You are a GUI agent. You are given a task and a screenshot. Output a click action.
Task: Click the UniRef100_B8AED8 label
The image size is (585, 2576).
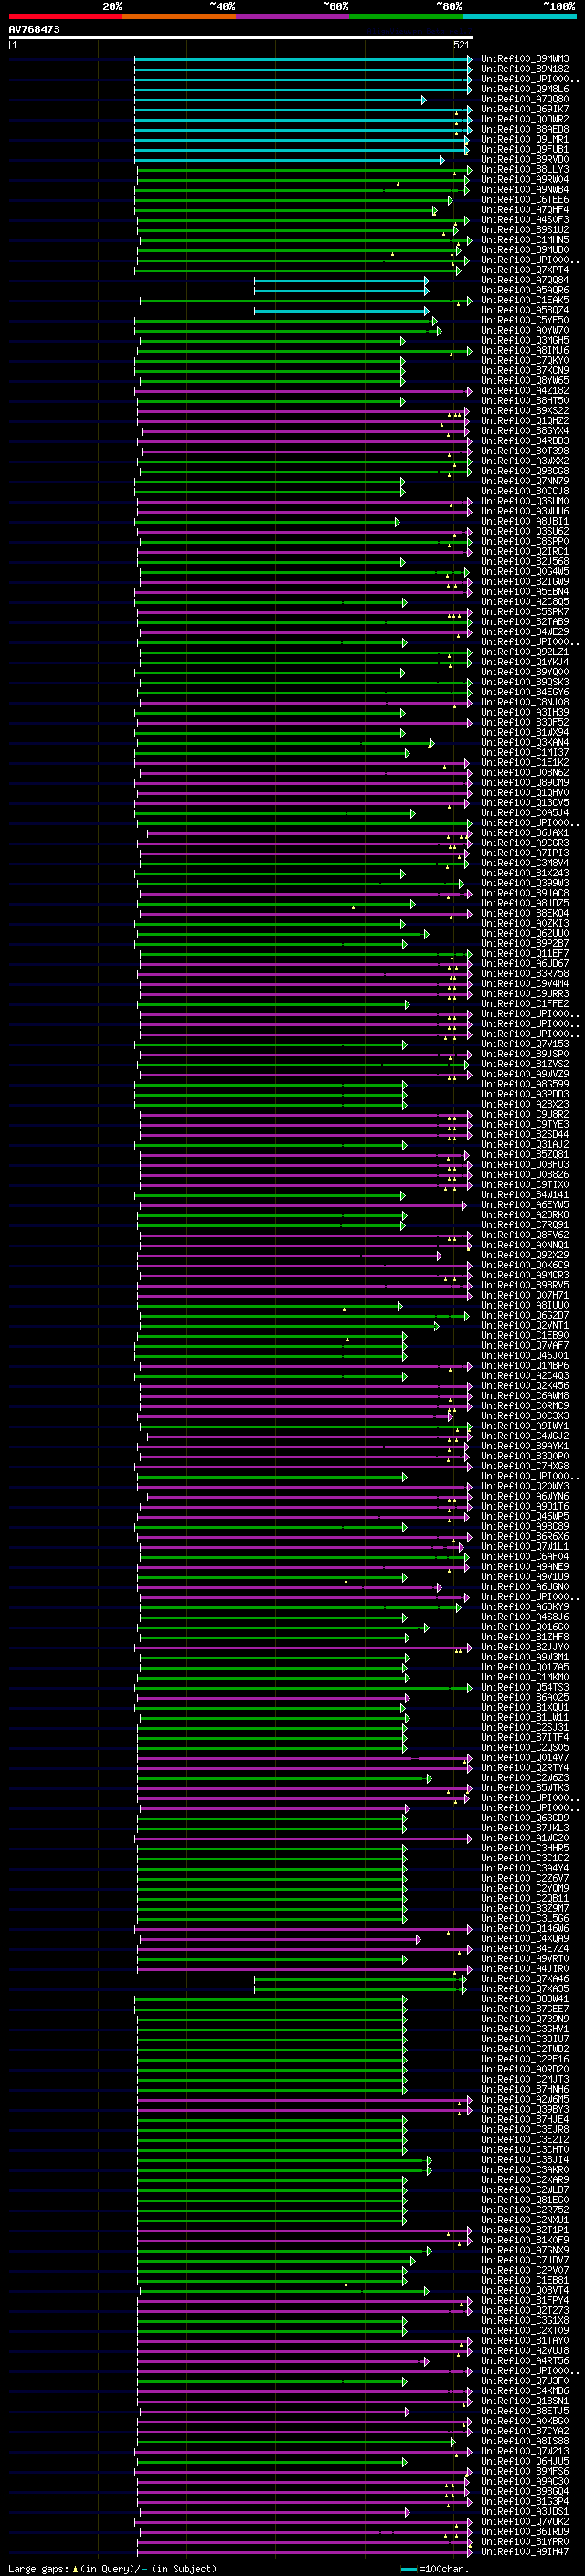click(x=525, y=129)
